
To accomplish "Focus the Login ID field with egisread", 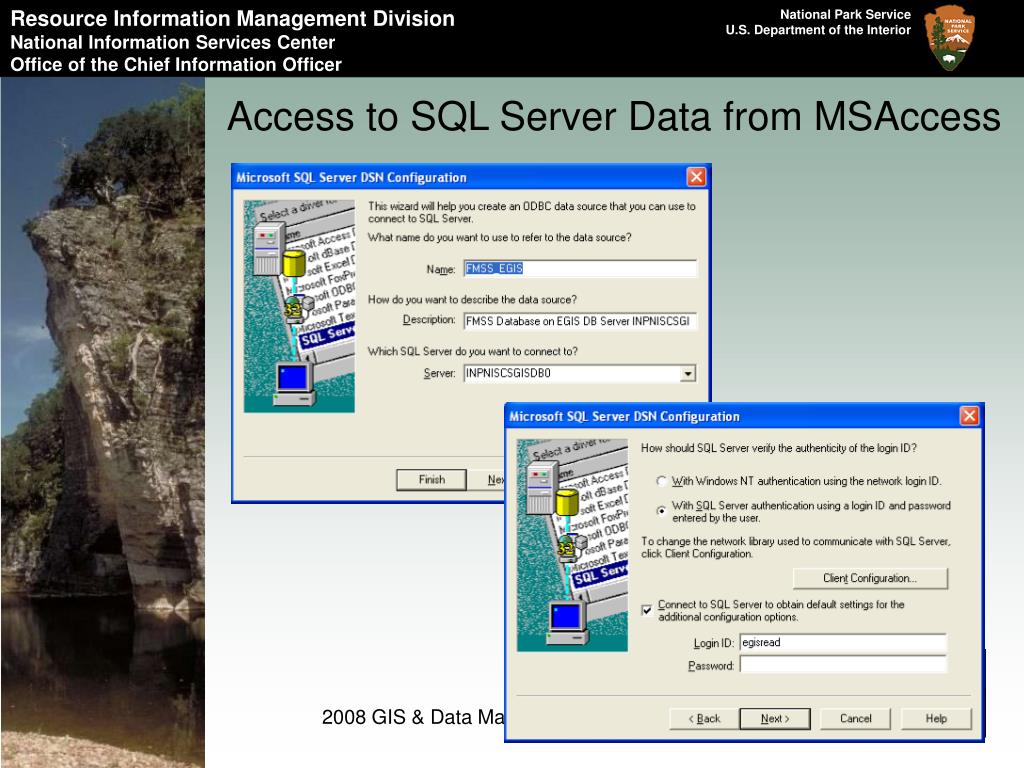I will pyautogui.click(x=843, y=643).
